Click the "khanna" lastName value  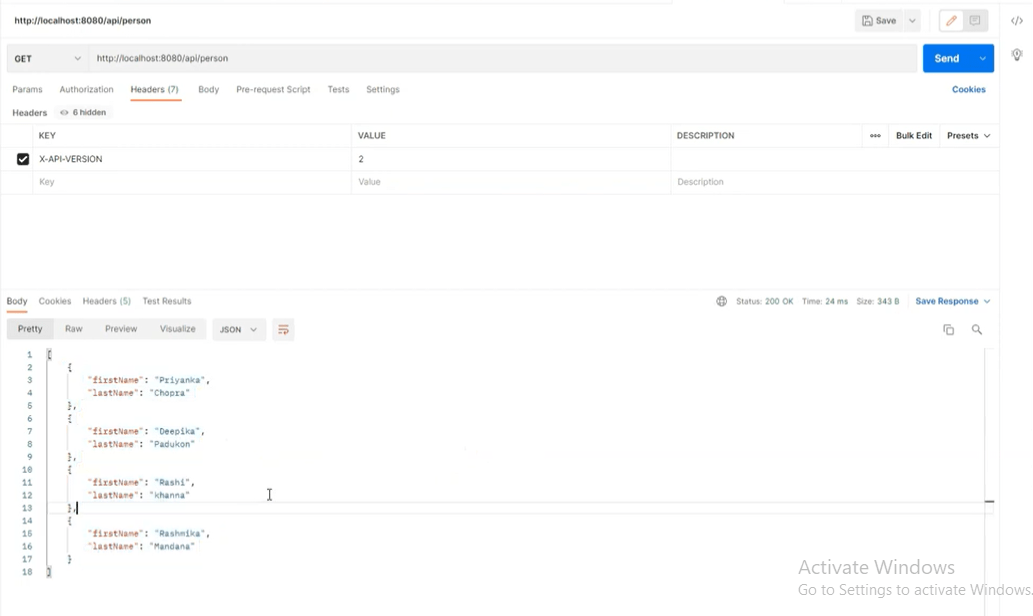tap(169, 495)
